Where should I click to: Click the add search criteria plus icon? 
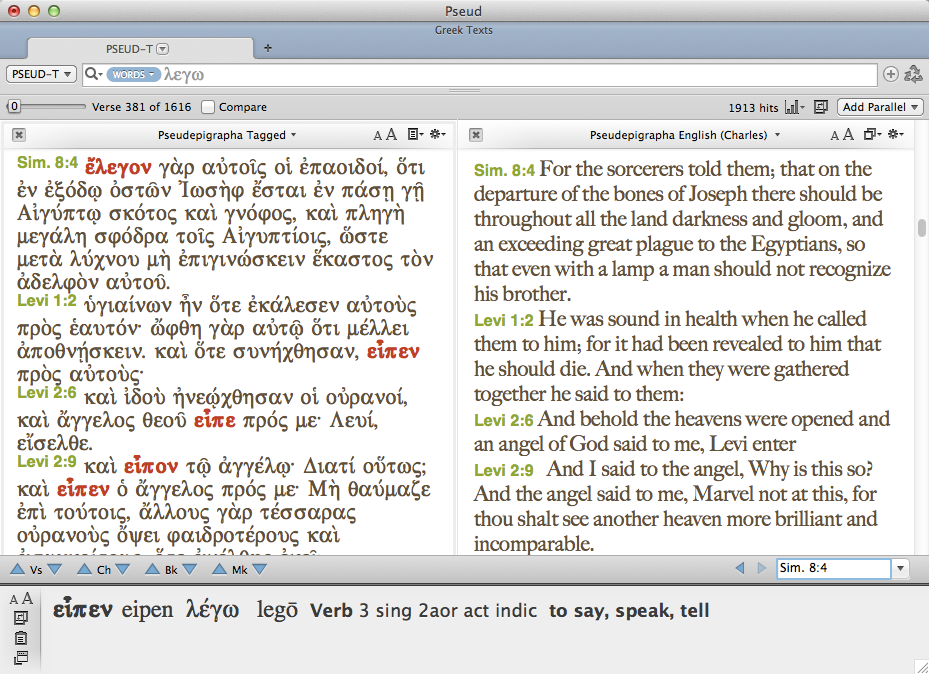pos(890,74)
